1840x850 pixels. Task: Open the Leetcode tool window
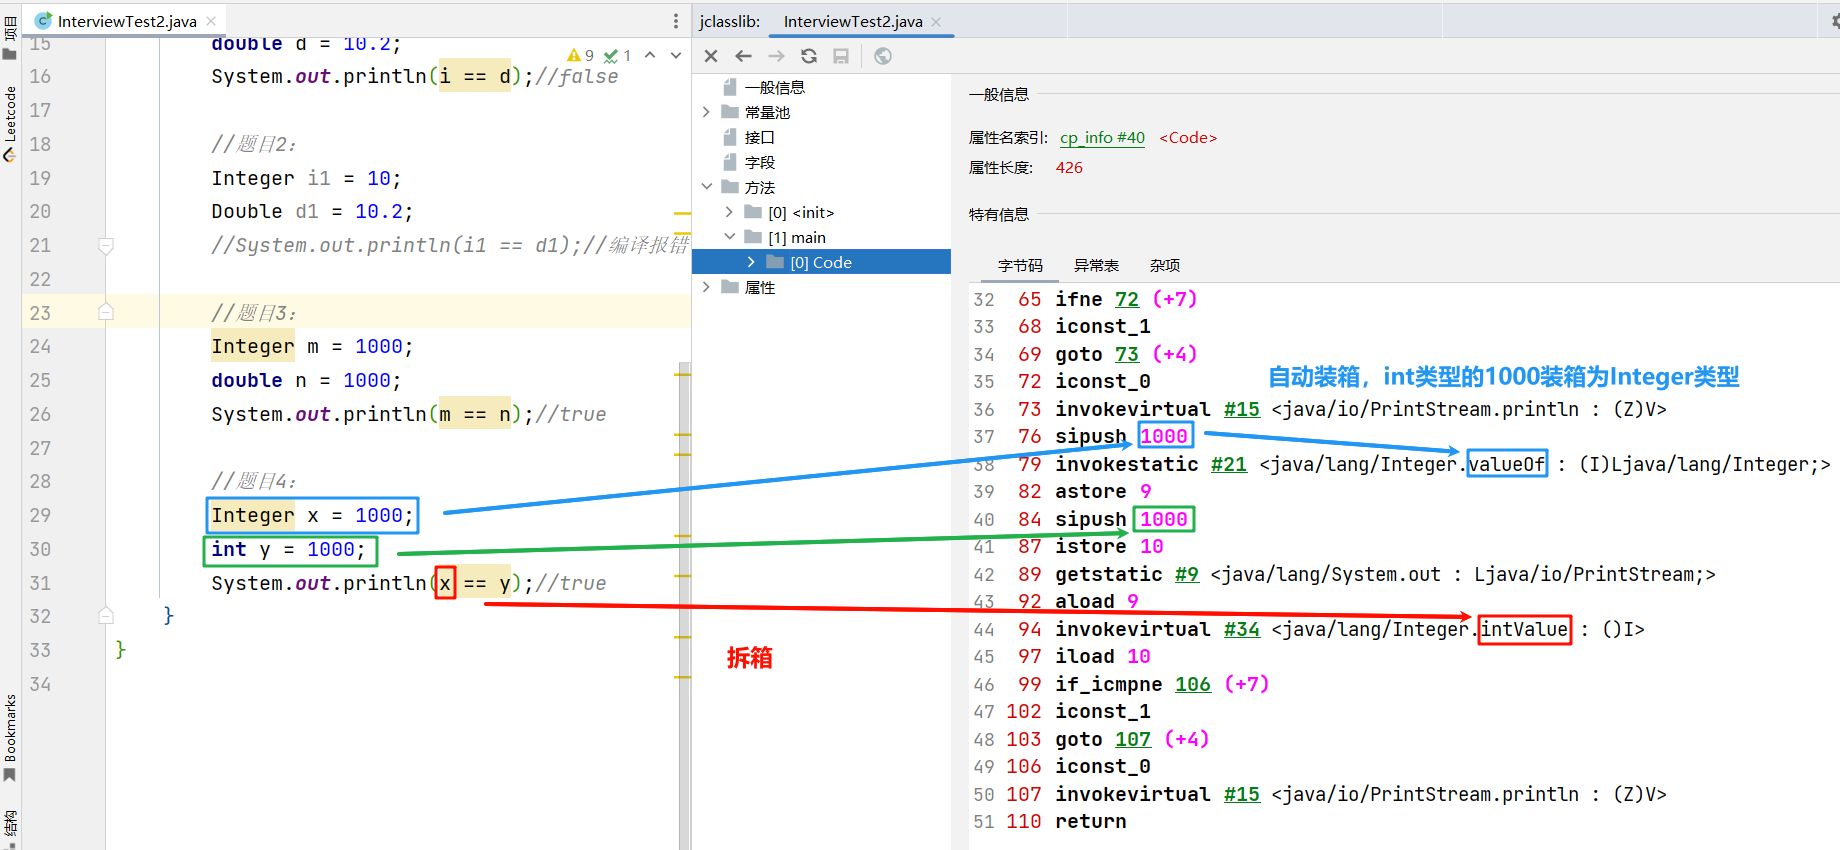coord(10,124)
